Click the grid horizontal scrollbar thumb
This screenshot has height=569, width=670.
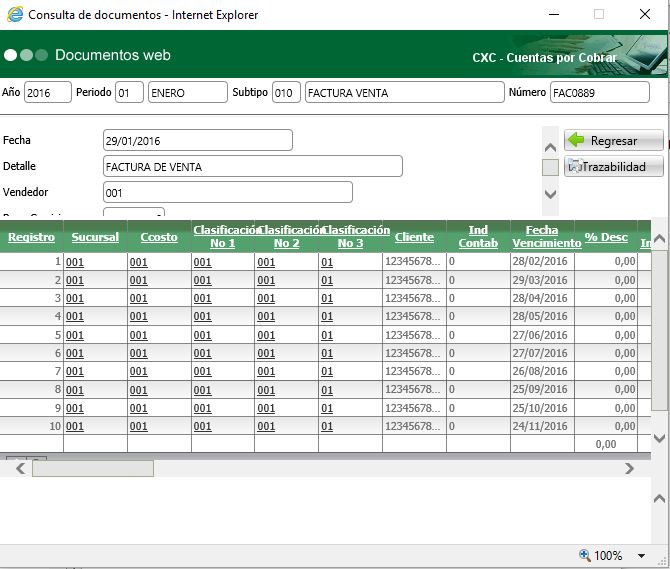[93, 469]
